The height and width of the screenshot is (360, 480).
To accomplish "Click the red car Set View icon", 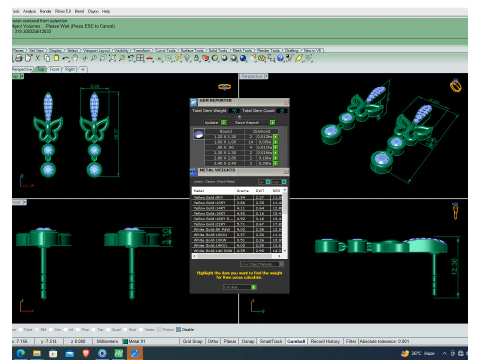I will click(x=150, y=59).
